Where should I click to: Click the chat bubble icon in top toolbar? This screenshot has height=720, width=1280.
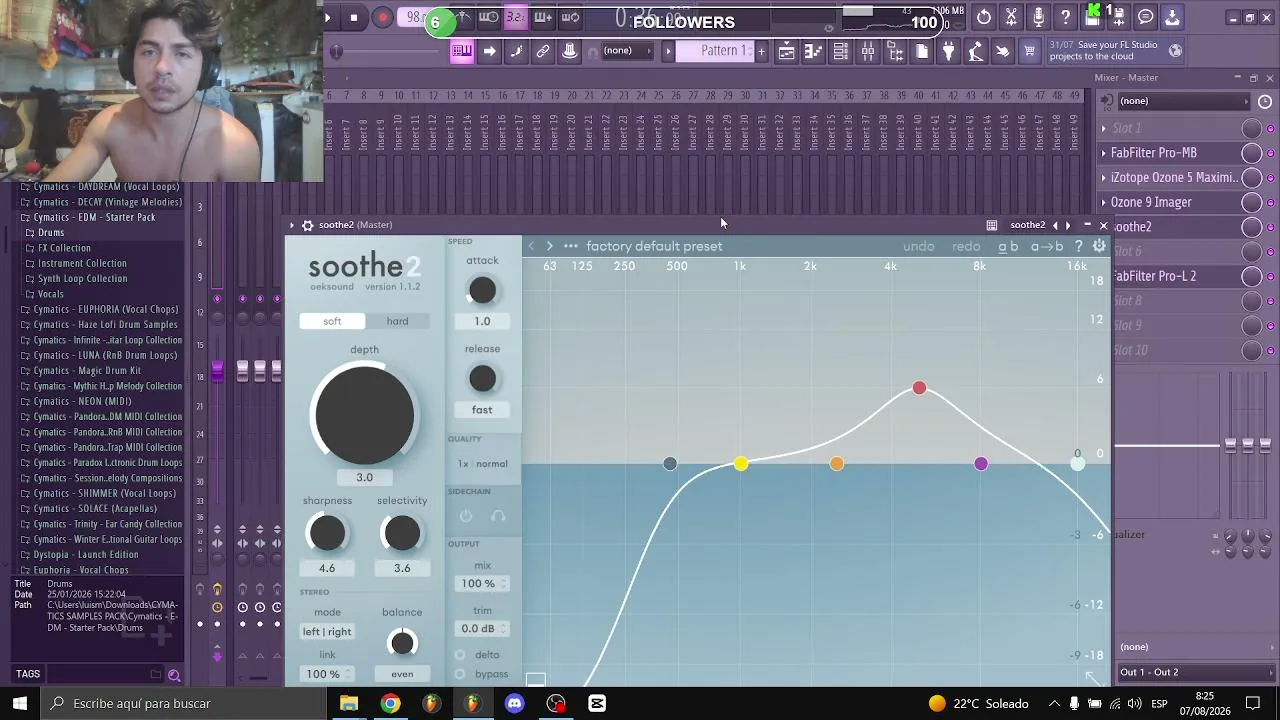pos(1146,17)
